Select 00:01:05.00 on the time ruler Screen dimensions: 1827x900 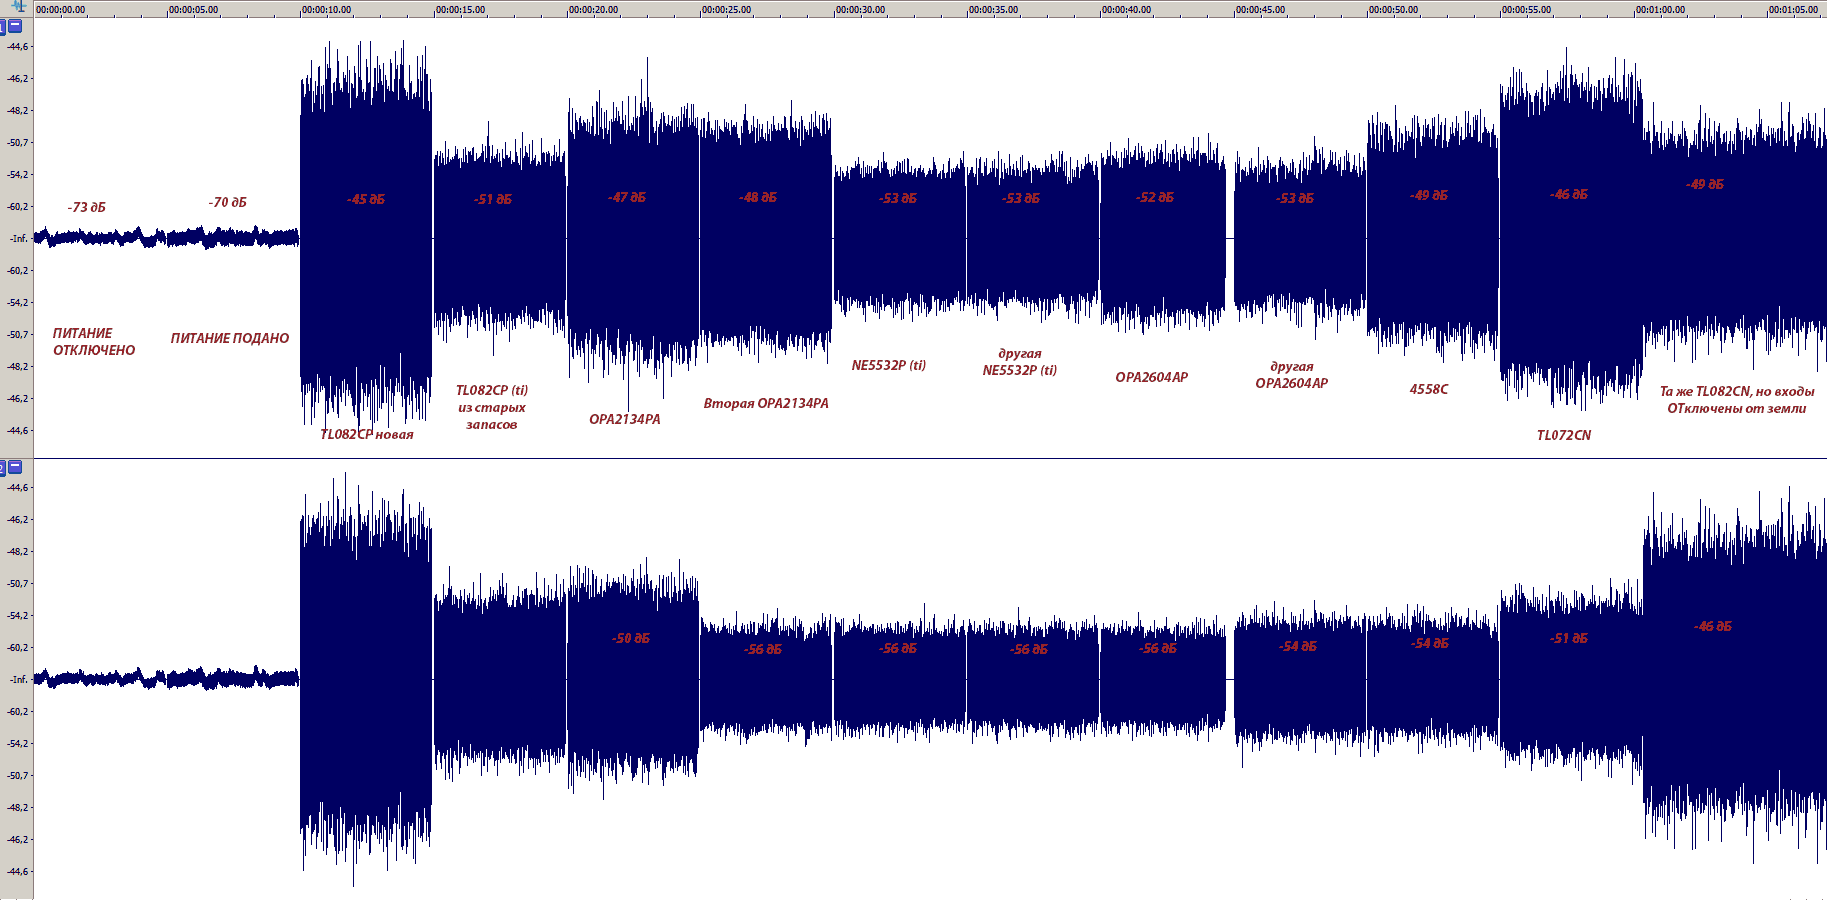coord(1793,10)
